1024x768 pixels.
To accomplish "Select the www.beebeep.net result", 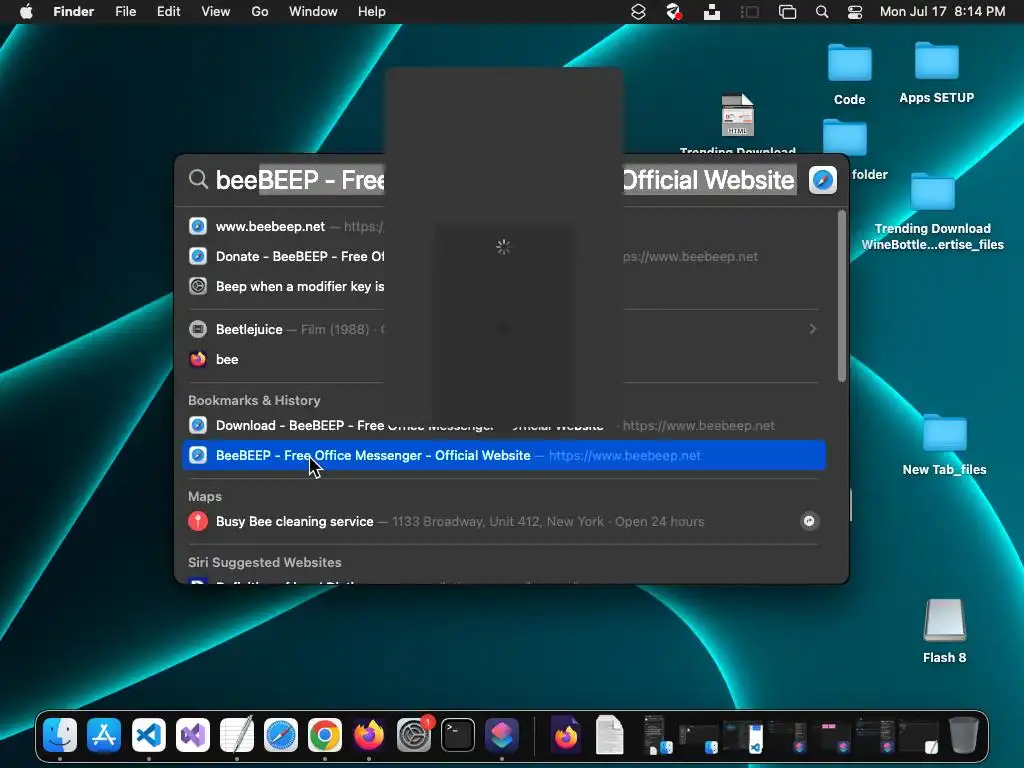I will coord(504,227).
